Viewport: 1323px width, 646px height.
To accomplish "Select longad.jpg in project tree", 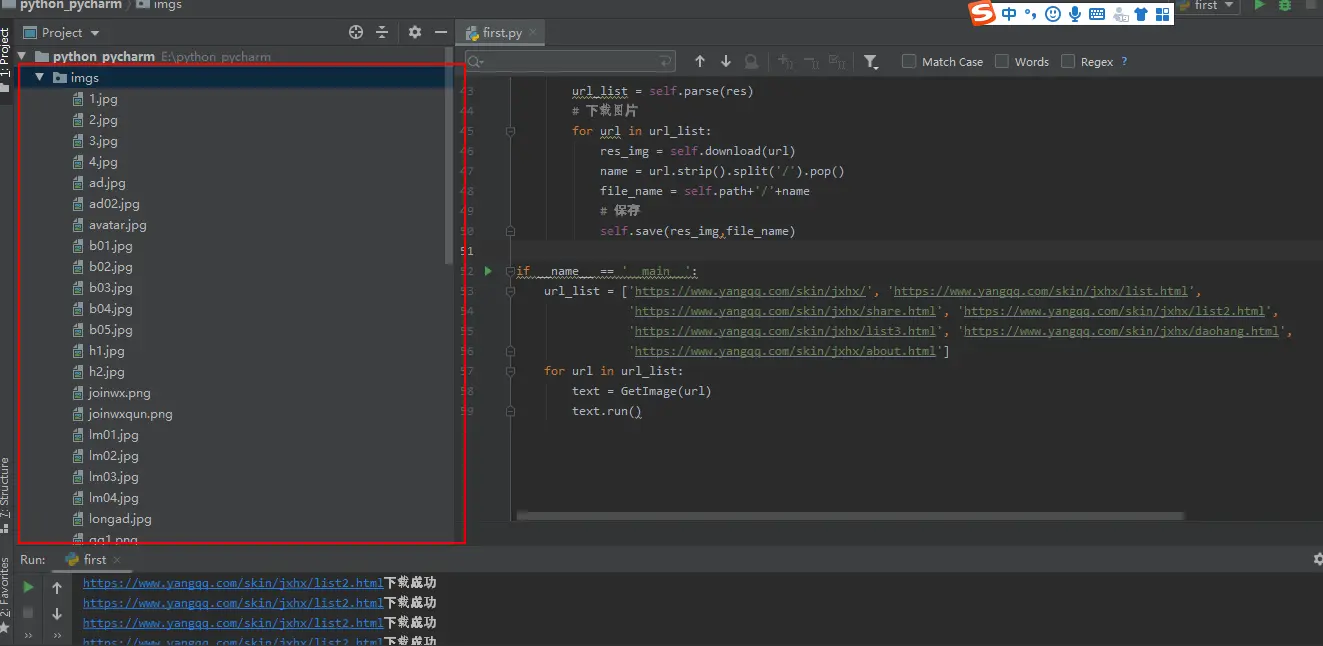I will [120, 519].
